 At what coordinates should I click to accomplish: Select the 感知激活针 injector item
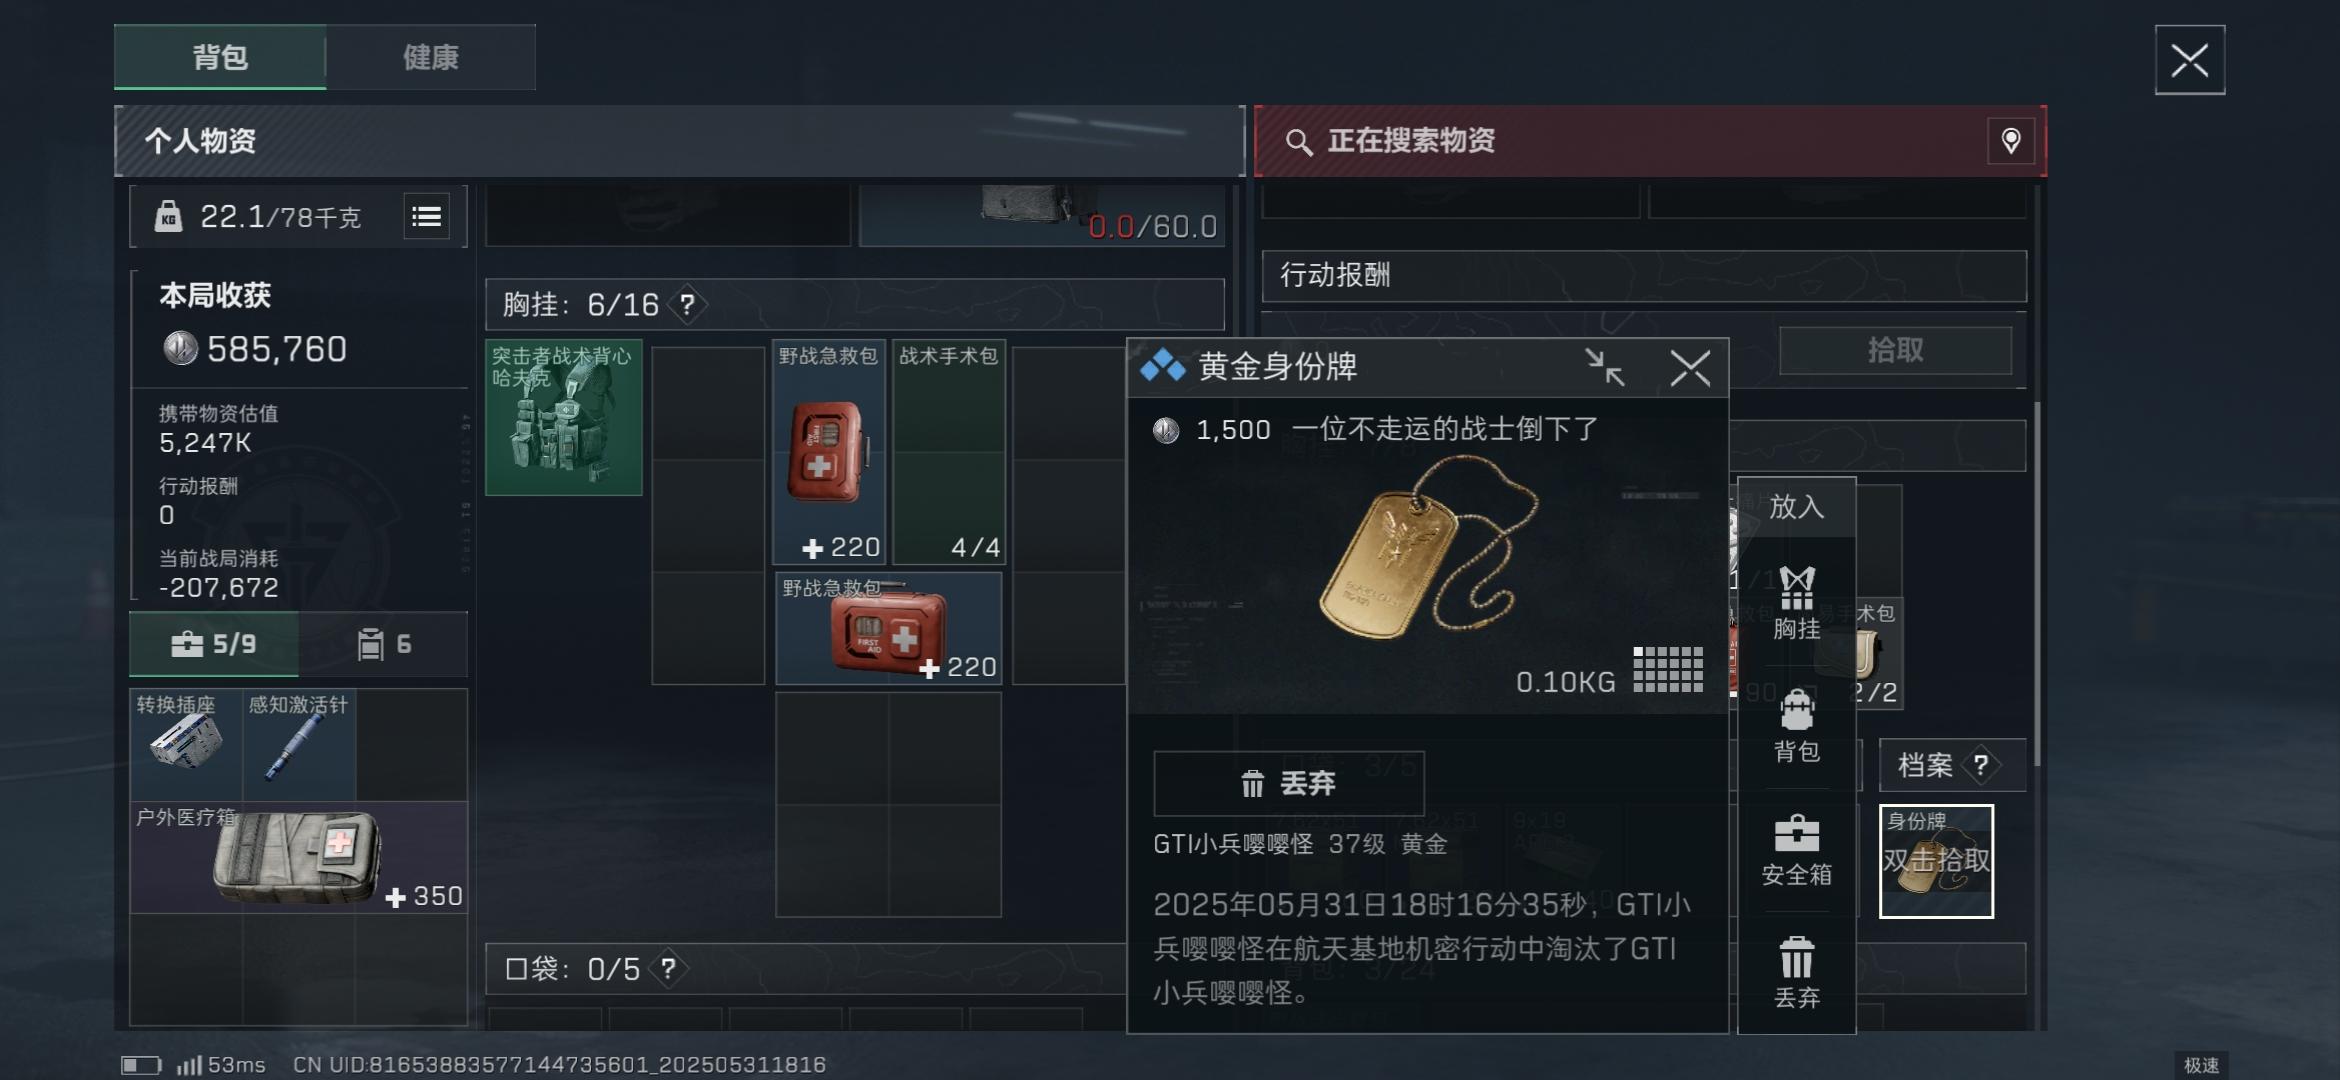click(299, 745)
